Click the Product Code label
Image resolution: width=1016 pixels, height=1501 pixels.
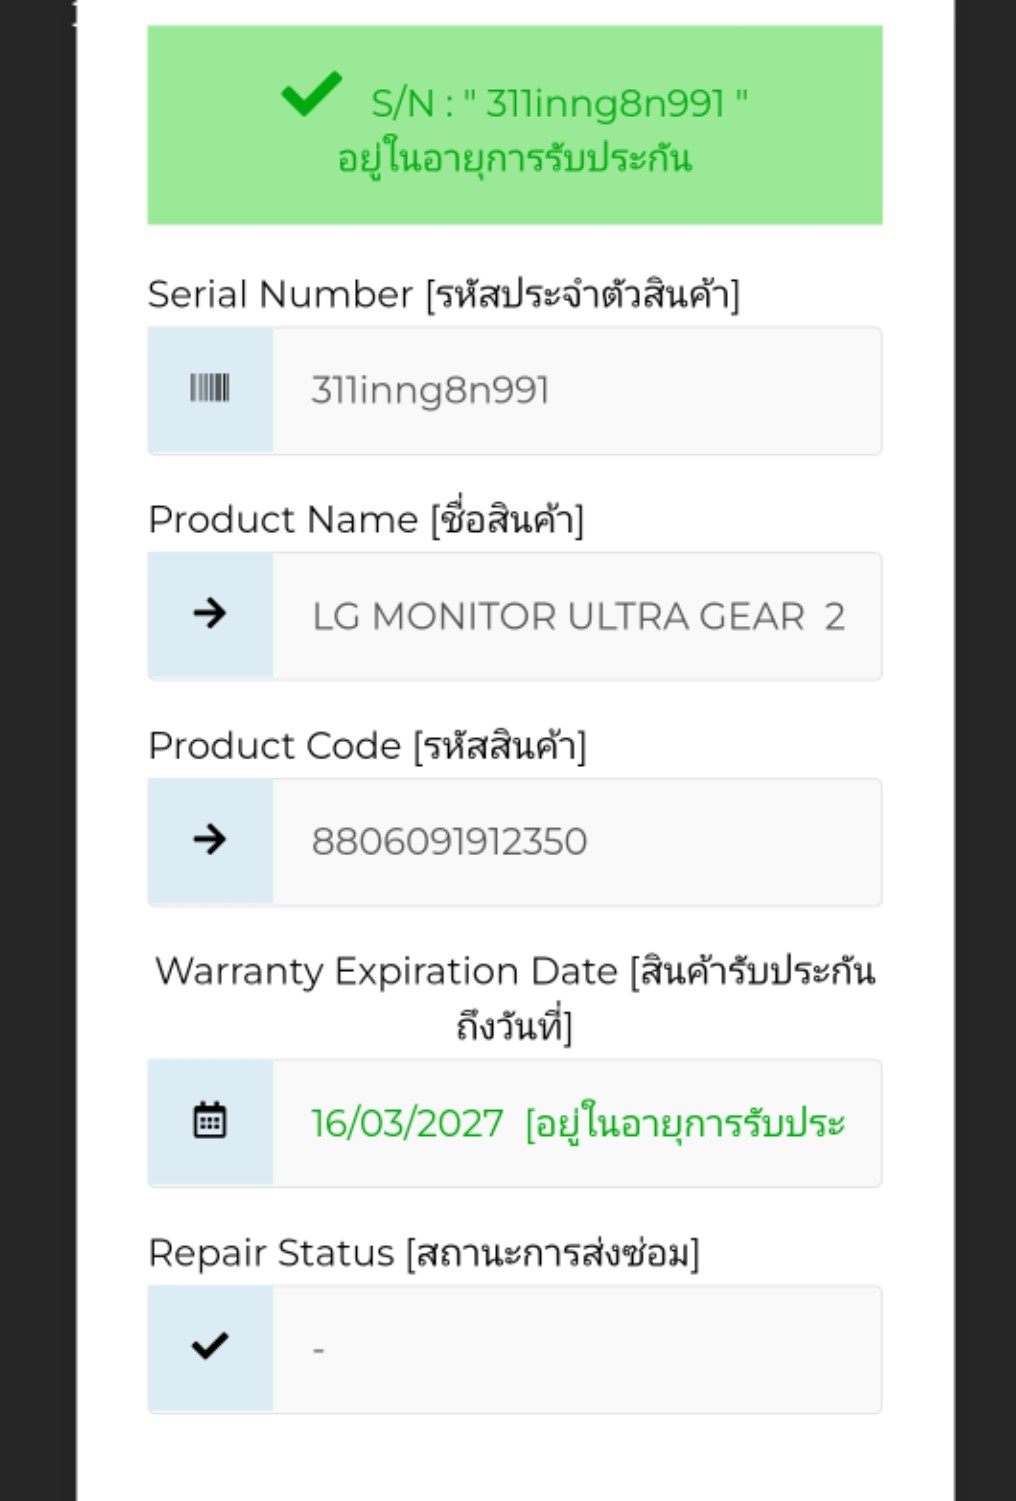click(x=367, y=746)
